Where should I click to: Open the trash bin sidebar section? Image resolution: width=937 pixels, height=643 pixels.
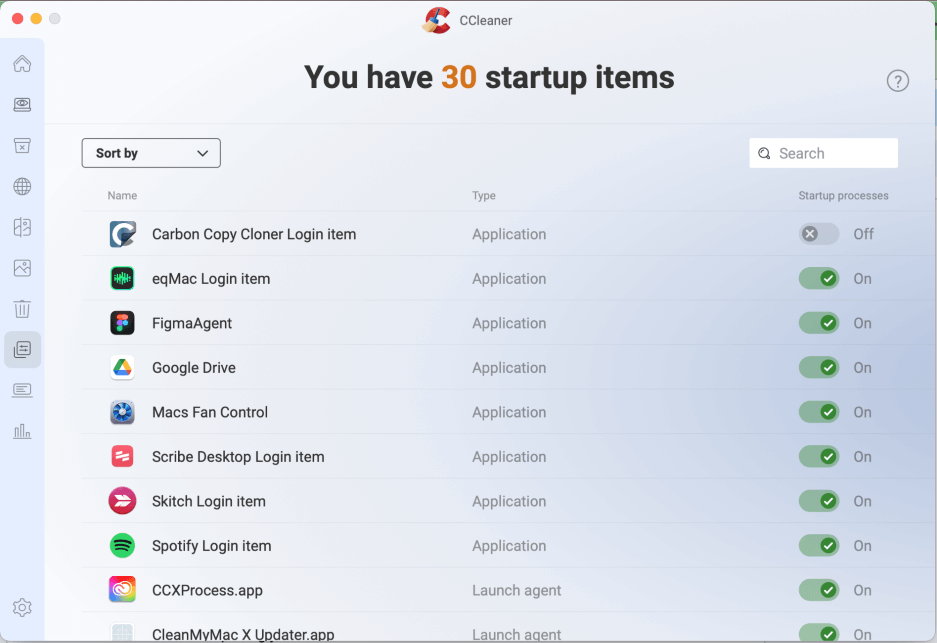click(x=22, y=309)
